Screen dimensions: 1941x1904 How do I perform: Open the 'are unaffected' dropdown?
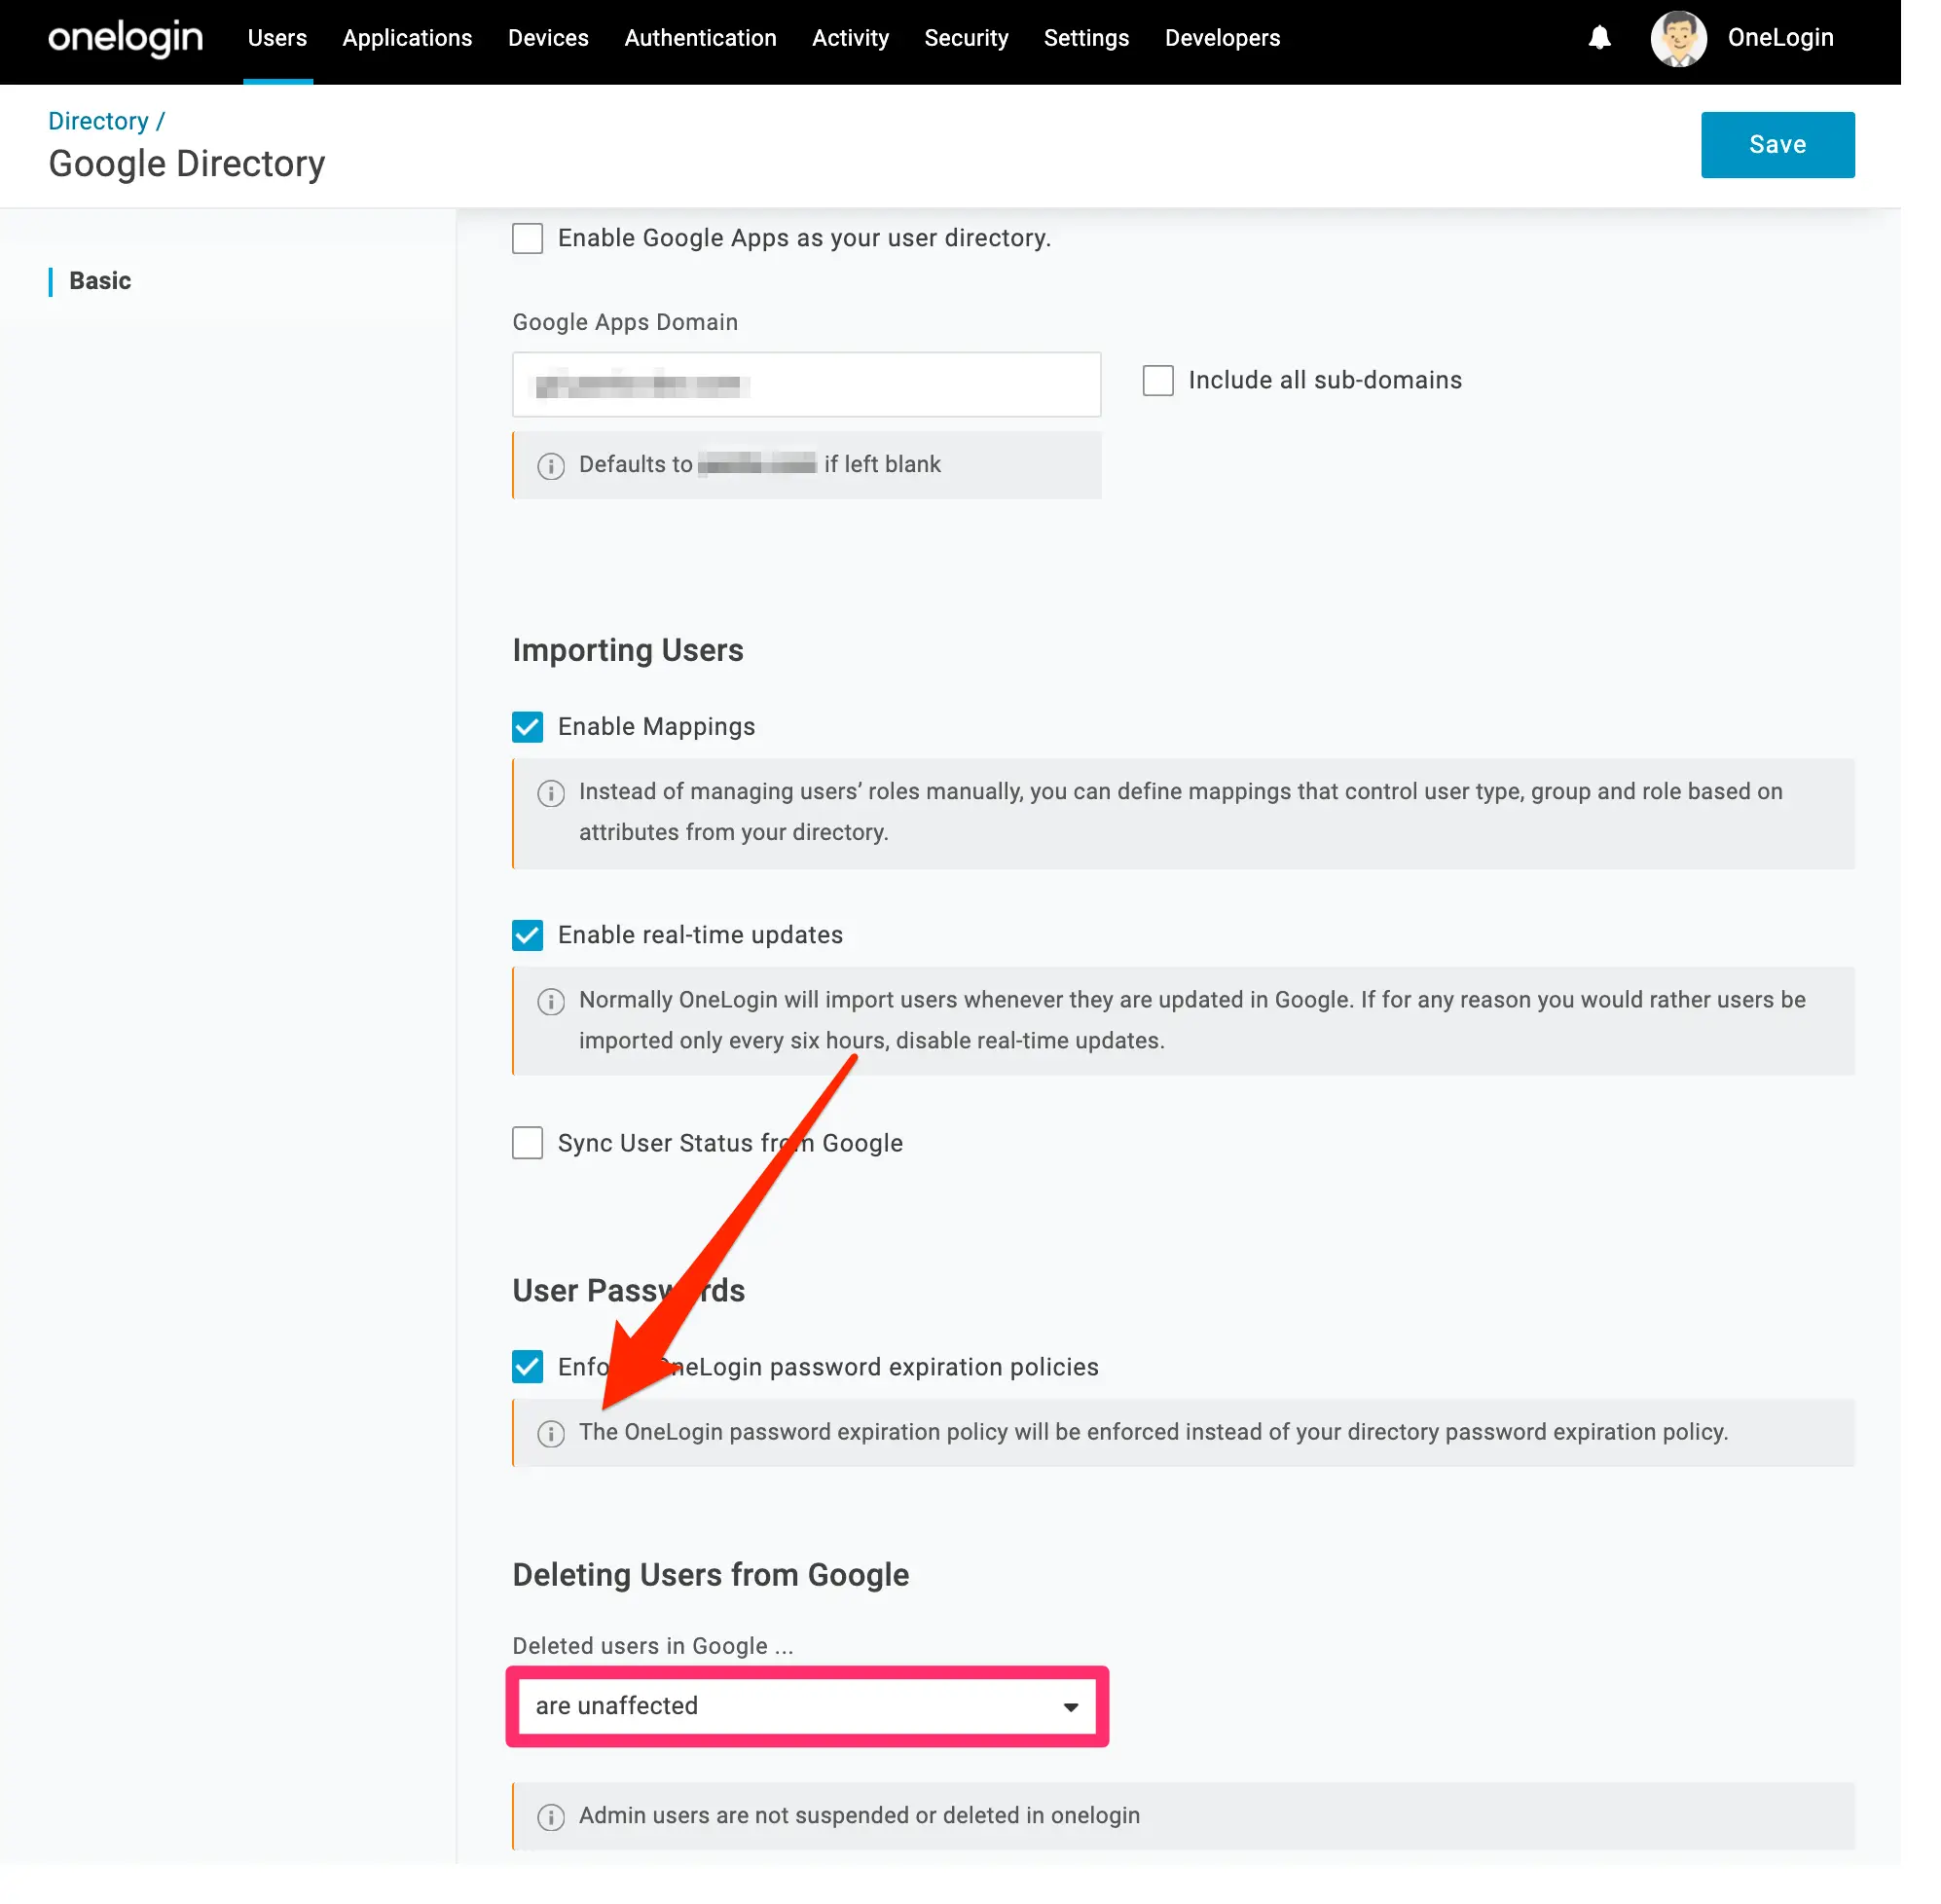[x=806, y=1706]
